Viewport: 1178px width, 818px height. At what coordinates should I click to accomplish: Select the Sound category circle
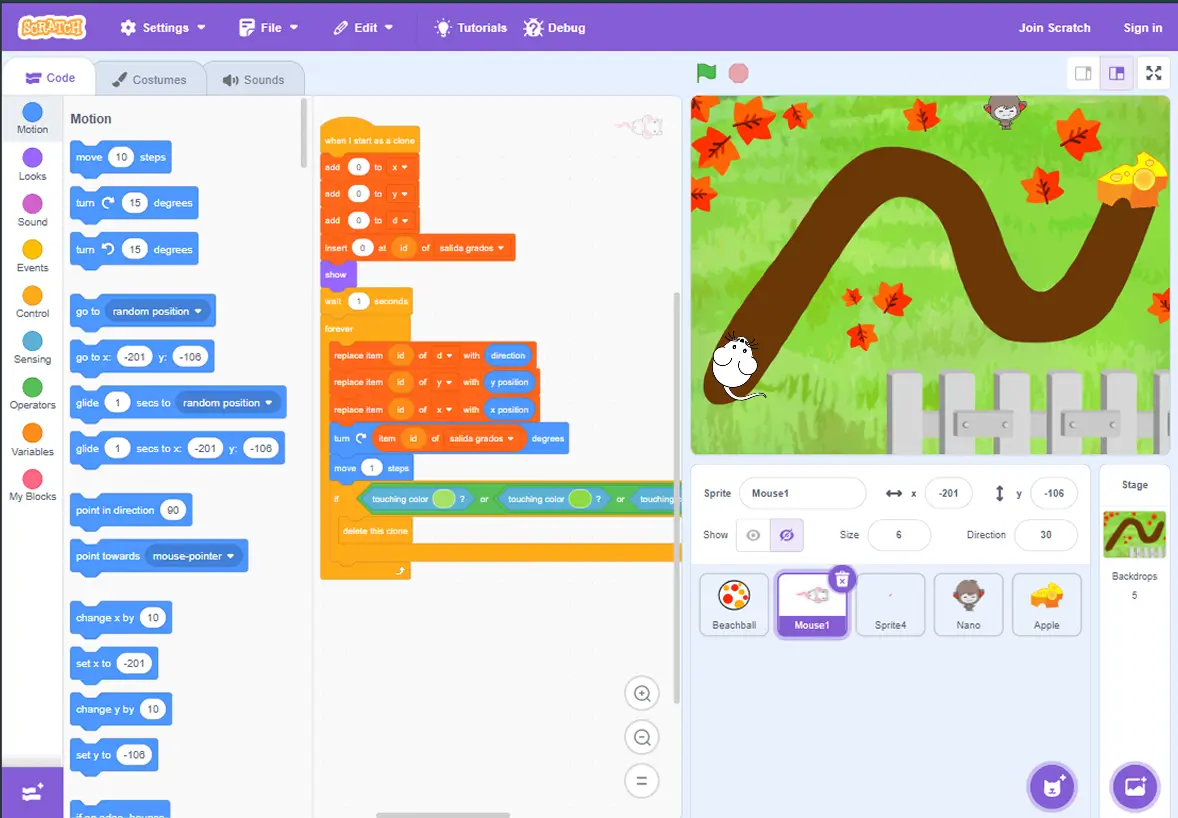(x=32, y=204)
